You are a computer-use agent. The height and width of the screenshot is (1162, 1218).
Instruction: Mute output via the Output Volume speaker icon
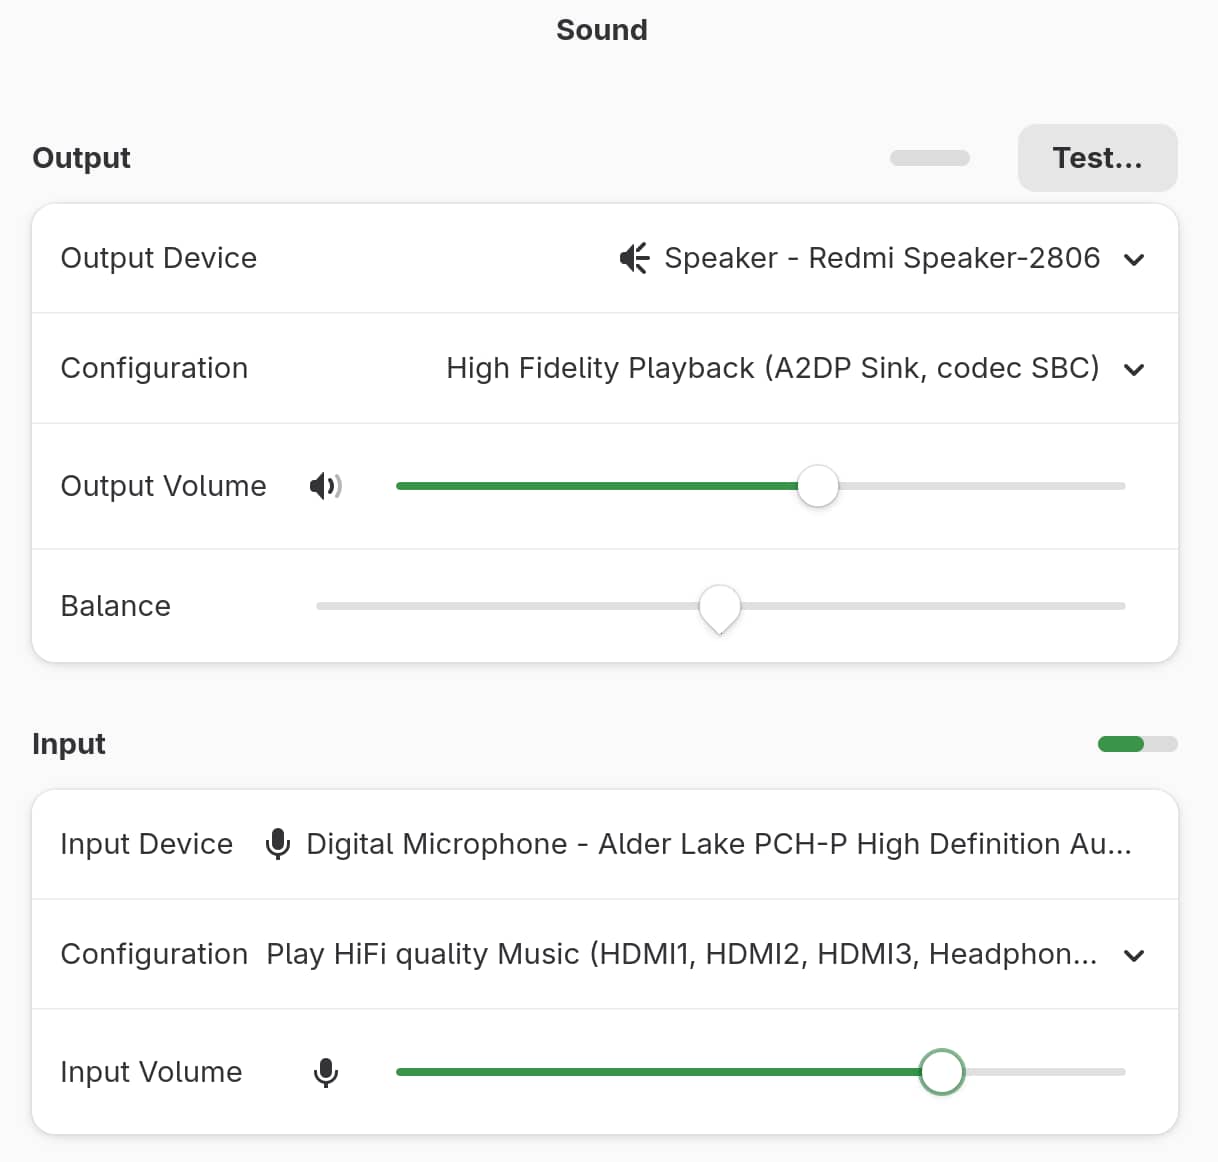click(325, 486)
